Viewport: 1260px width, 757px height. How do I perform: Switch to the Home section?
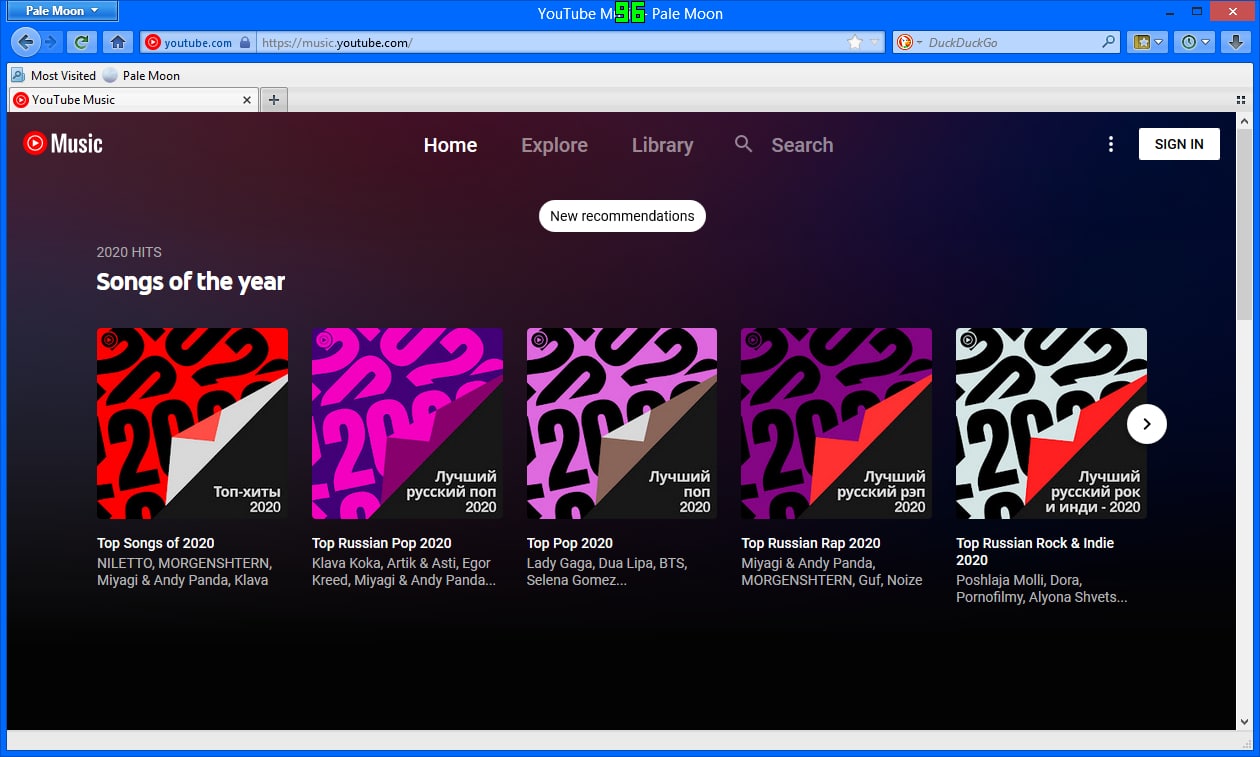450,145
